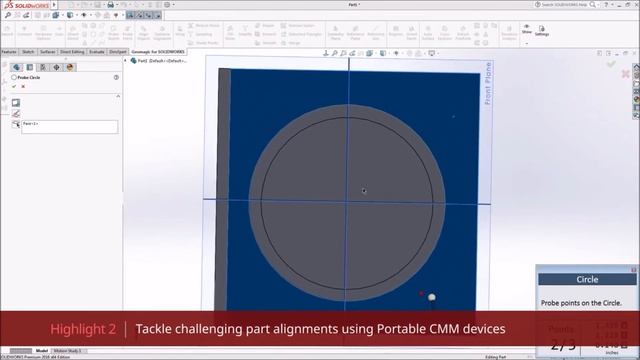The width and height of the screenshot is (640, 360).
Task: Switch to the DimXpert tab
Action: (118, 52)
